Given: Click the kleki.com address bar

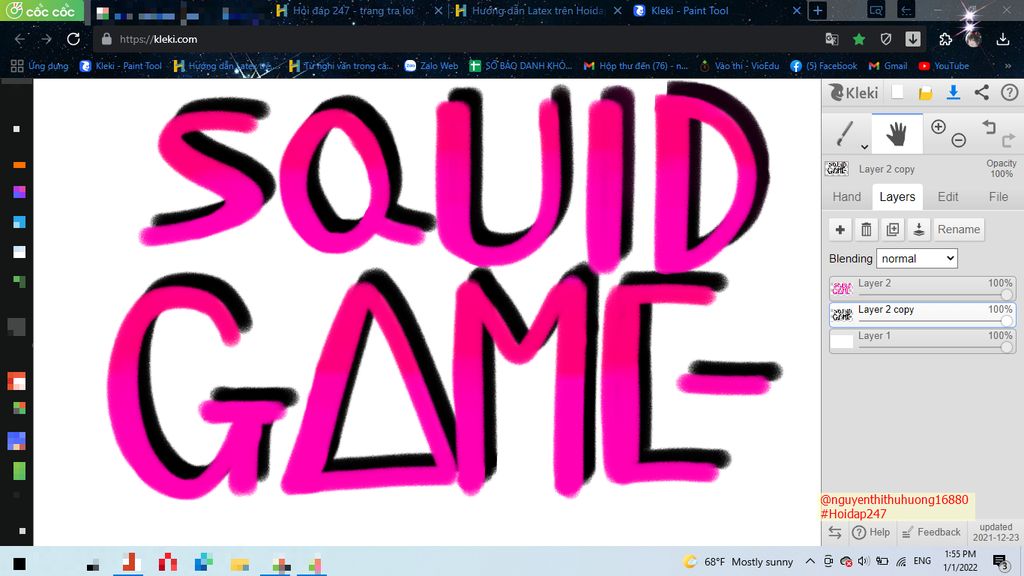Looking at the screenshot, I should 457,39.
